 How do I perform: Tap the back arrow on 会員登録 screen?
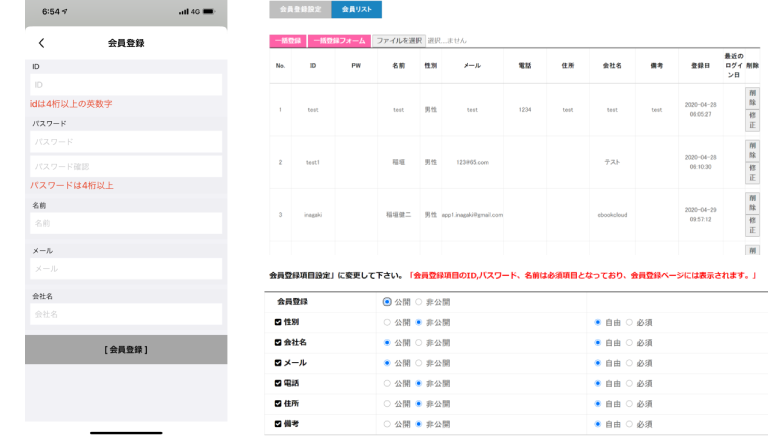(41, 43)
